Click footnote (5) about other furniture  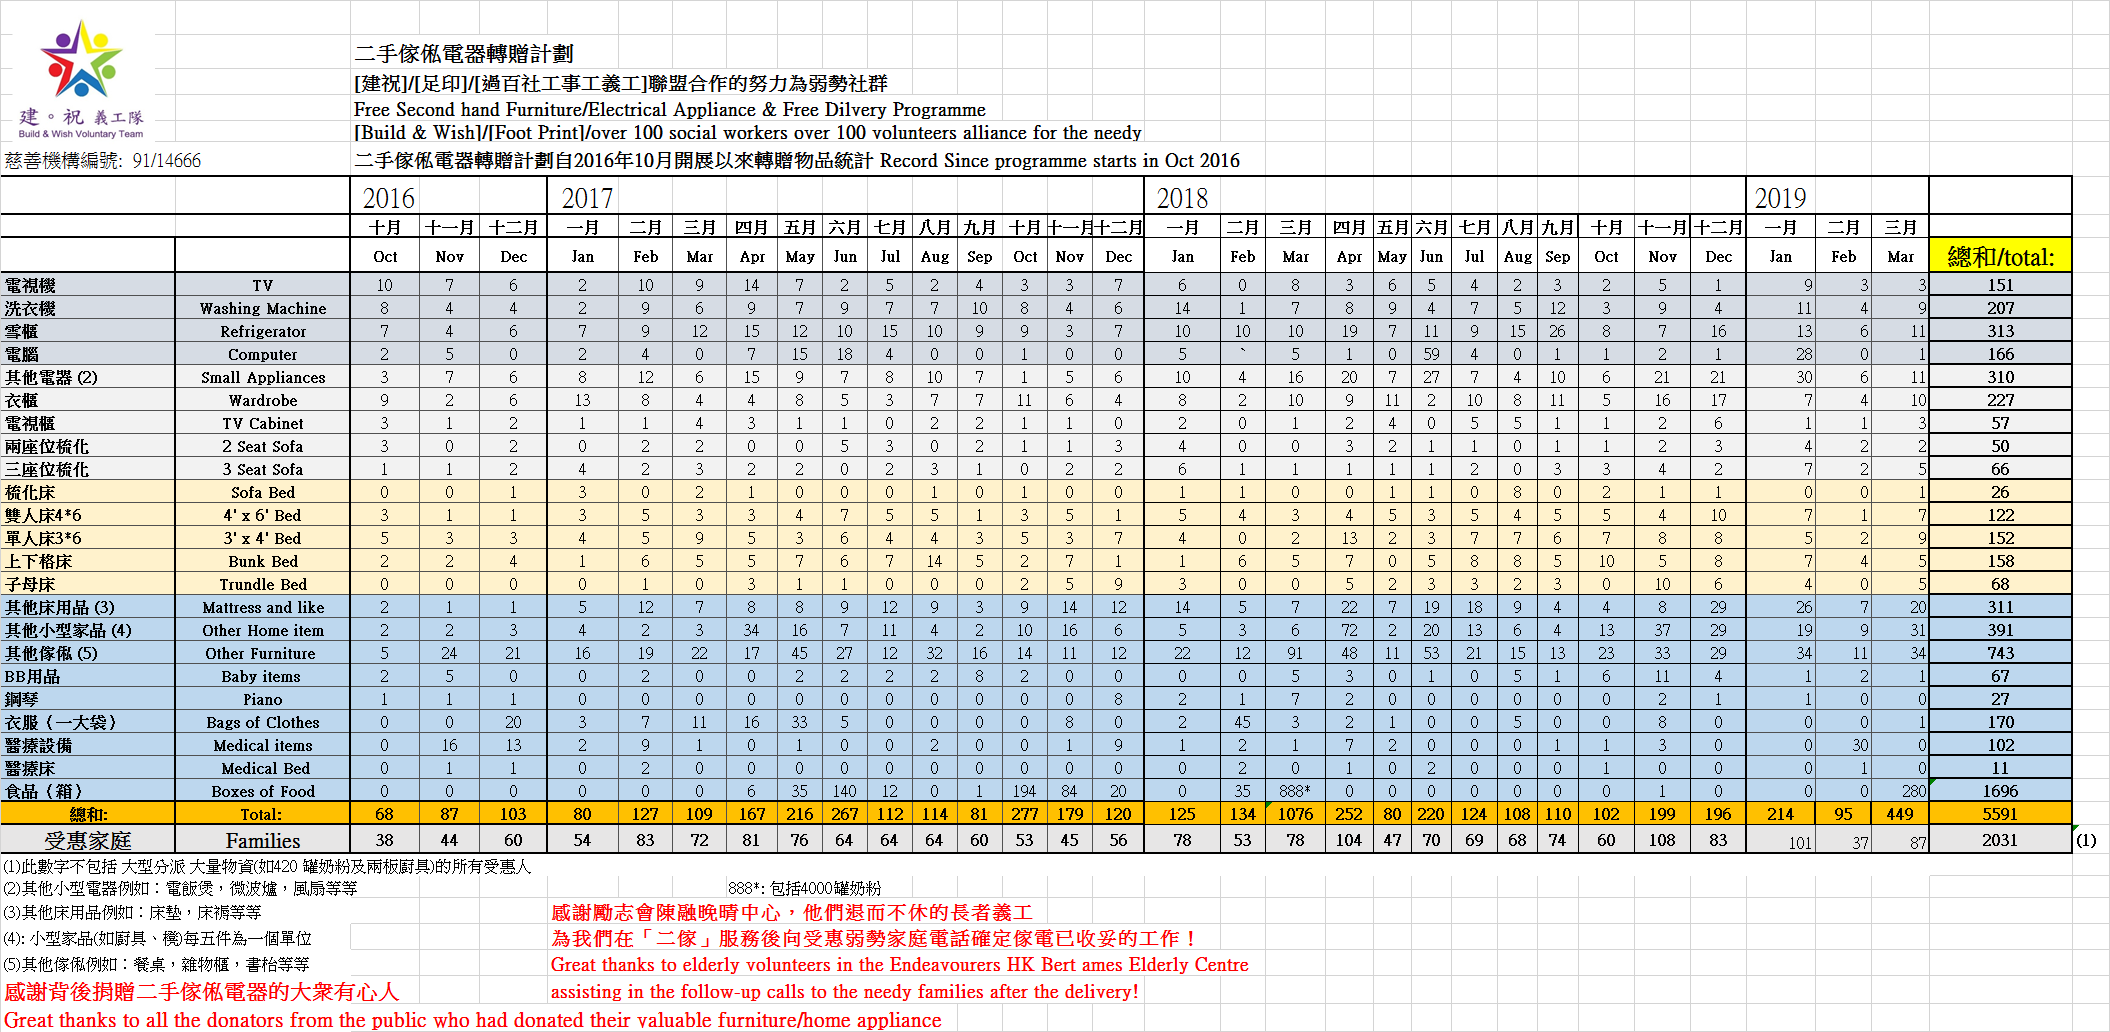click(156, 964)
